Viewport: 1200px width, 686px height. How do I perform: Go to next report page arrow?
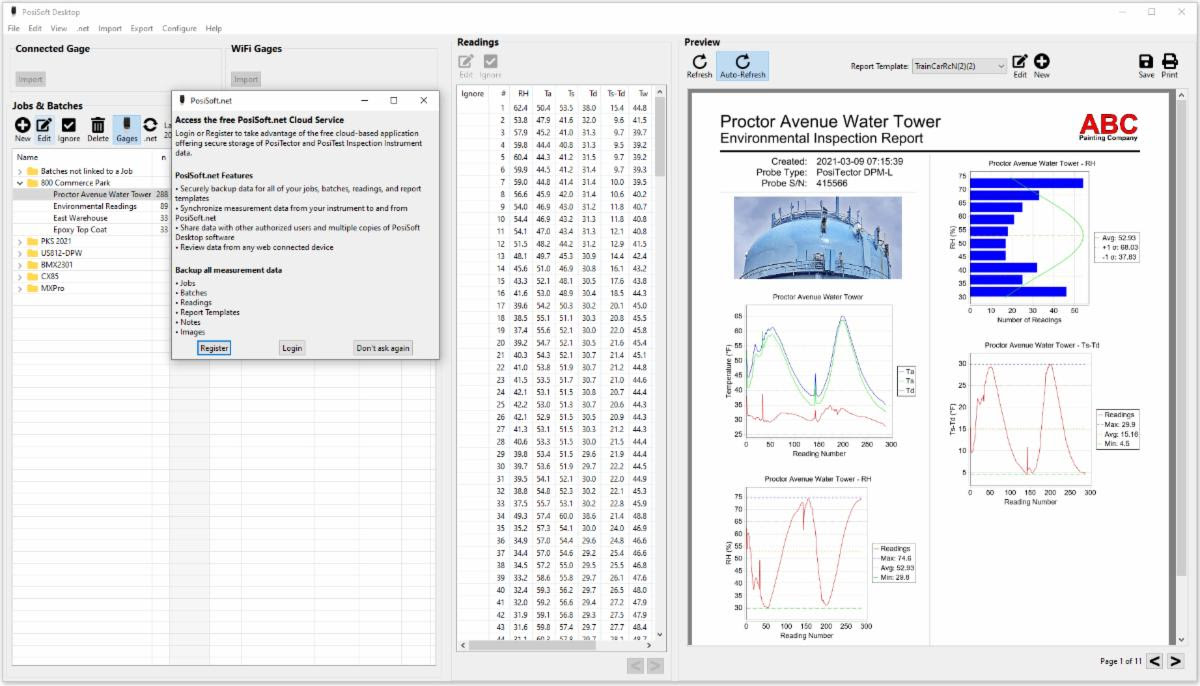point(1176,661)
